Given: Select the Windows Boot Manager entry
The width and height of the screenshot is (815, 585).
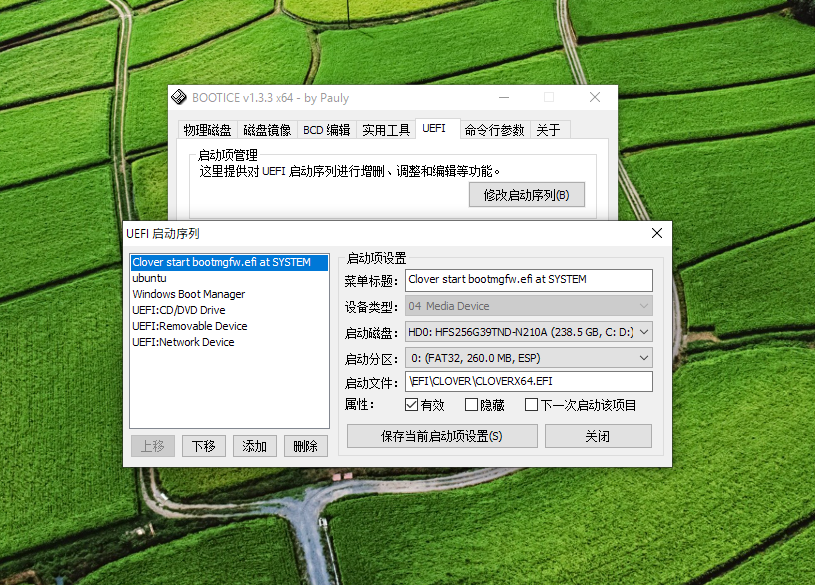Looking at the screenshot, I should coord(229,294).
